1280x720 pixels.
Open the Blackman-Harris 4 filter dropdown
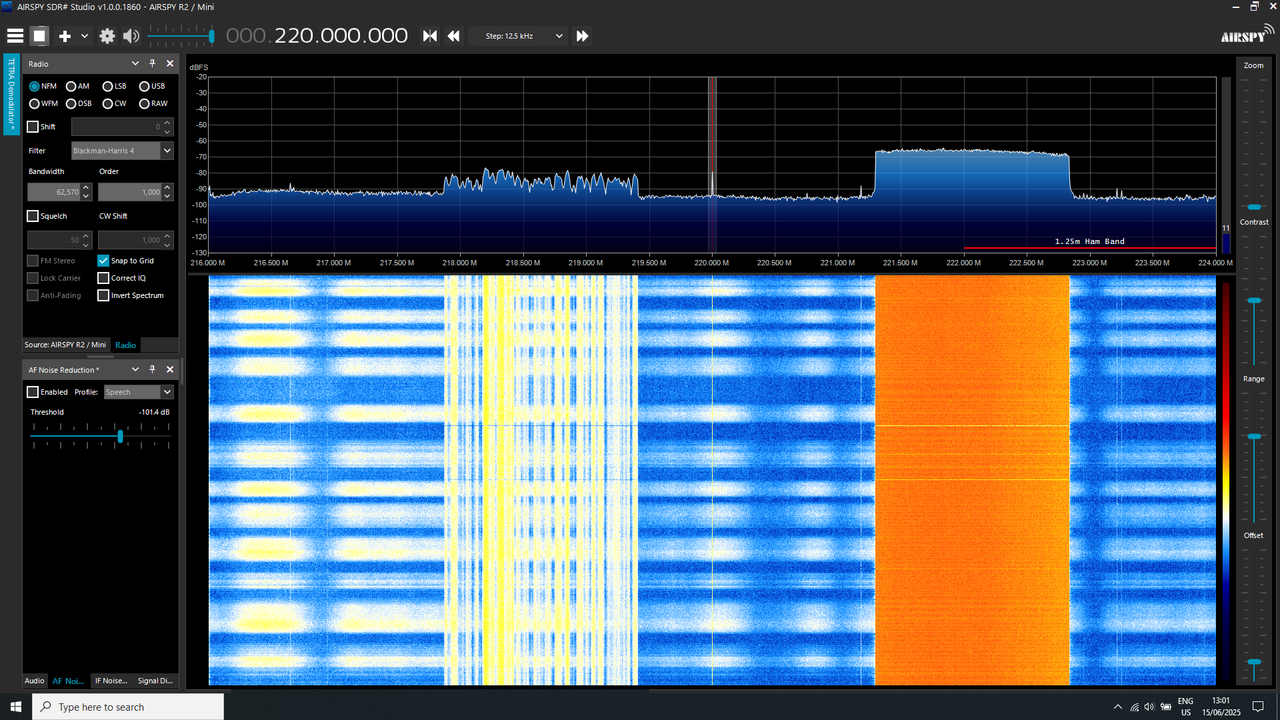122,151
